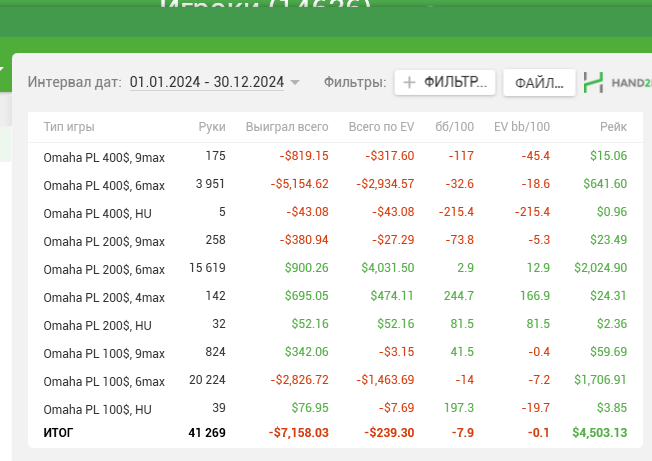The width and height of the screenshot is (652, 461).
Task: Select the Omaha PL 100$, 9max row
Action: 335,352
